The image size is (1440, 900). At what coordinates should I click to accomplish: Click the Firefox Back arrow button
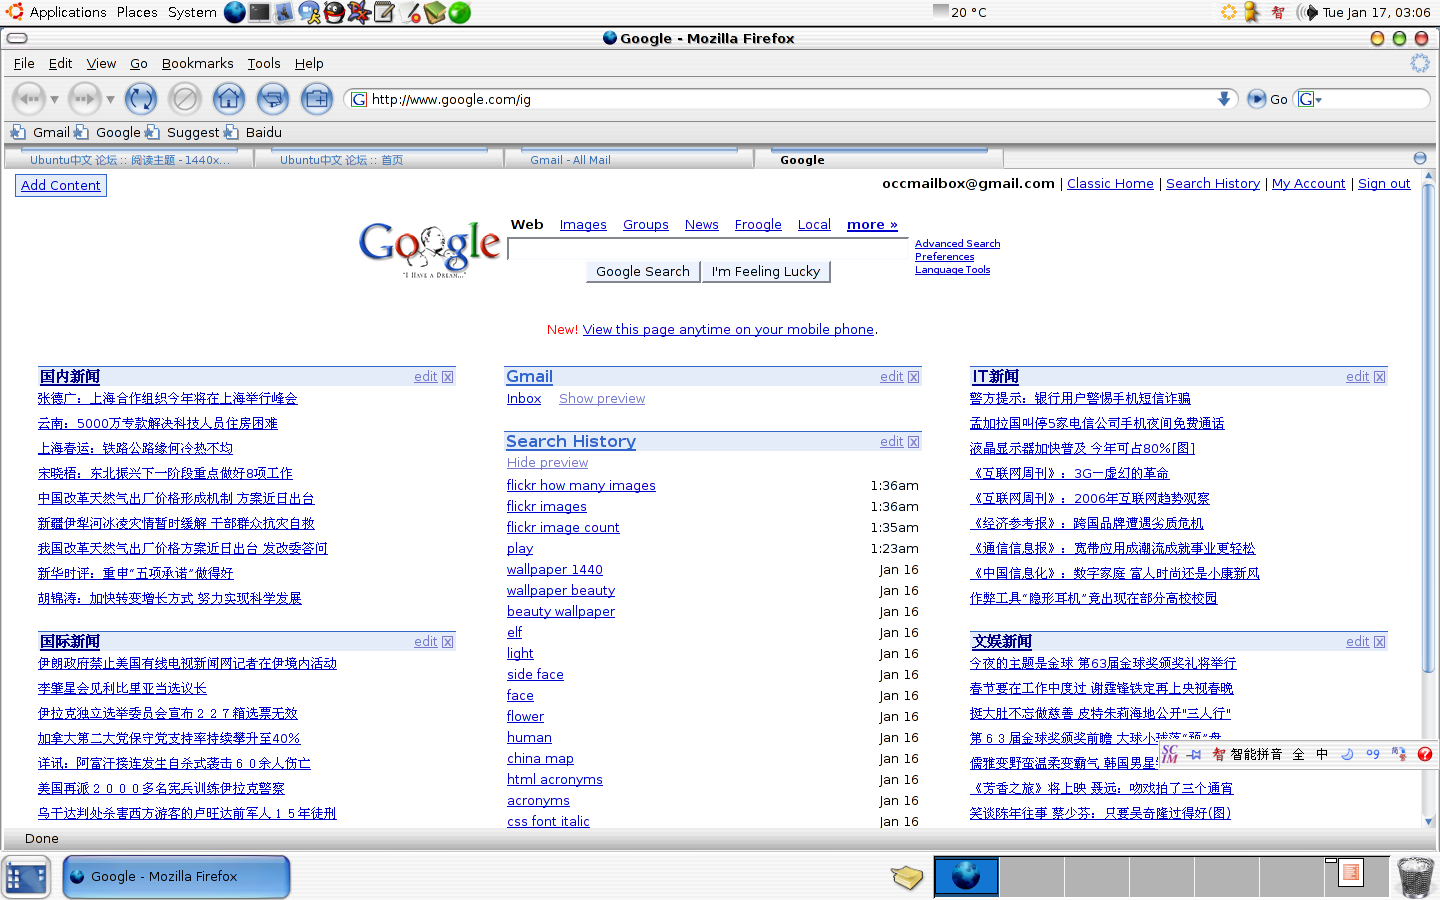click(x=29, y=99)
